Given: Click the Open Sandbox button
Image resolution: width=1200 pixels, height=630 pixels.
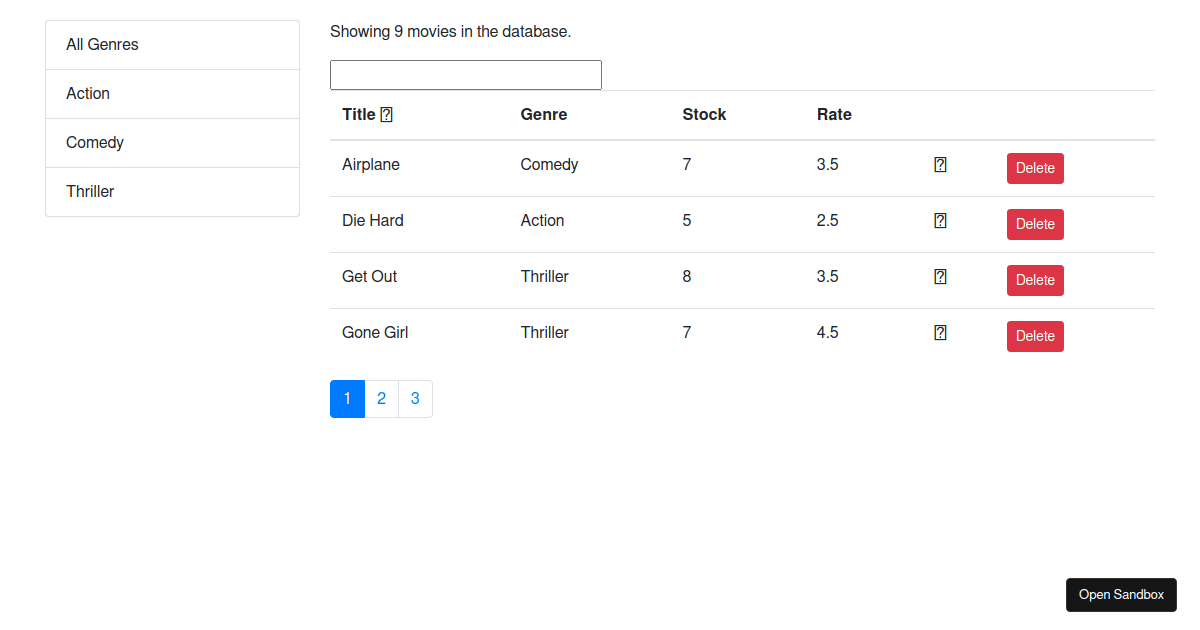Looking at the screenshot, I should tap(1121, 594).
